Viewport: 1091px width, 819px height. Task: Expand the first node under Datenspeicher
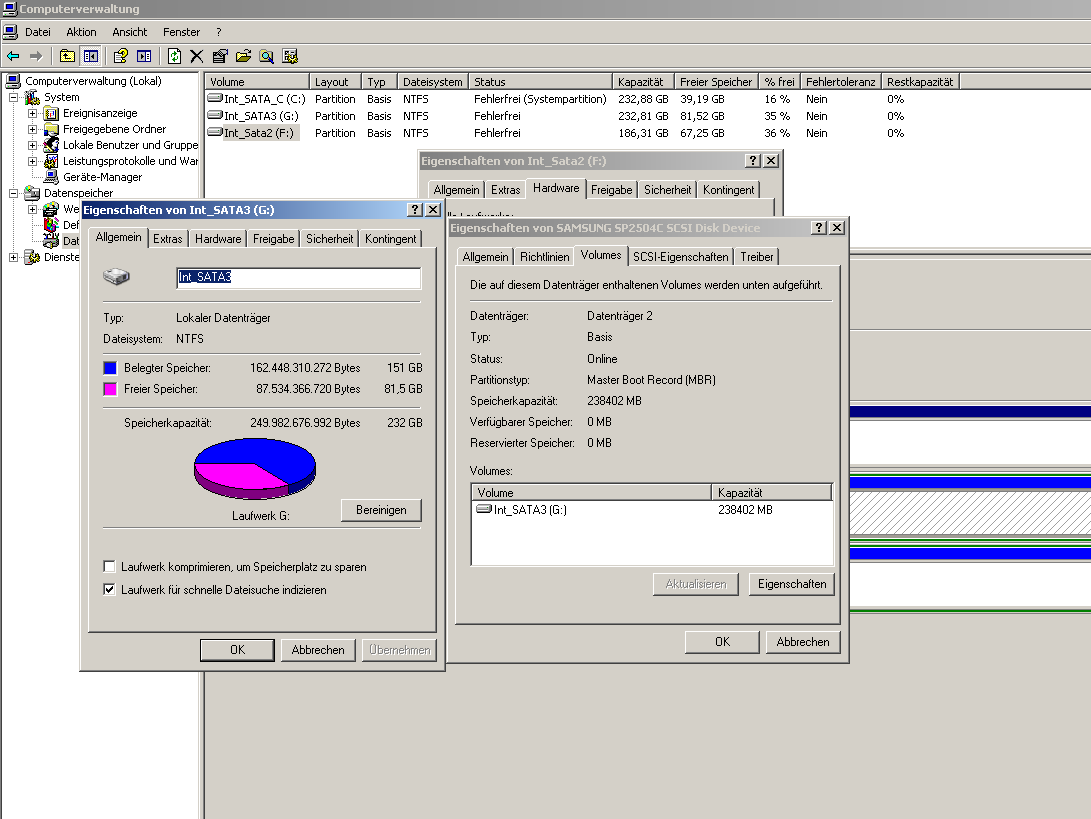click(32, 209)
